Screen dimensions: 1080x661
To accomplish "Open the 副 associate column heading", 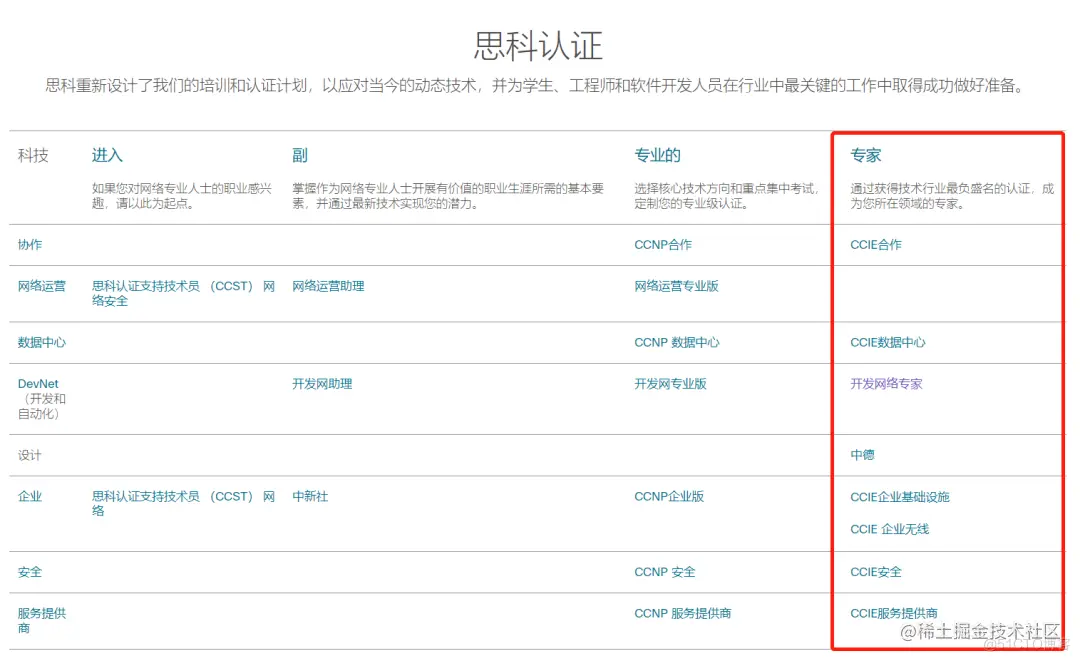I will point(300,156).
